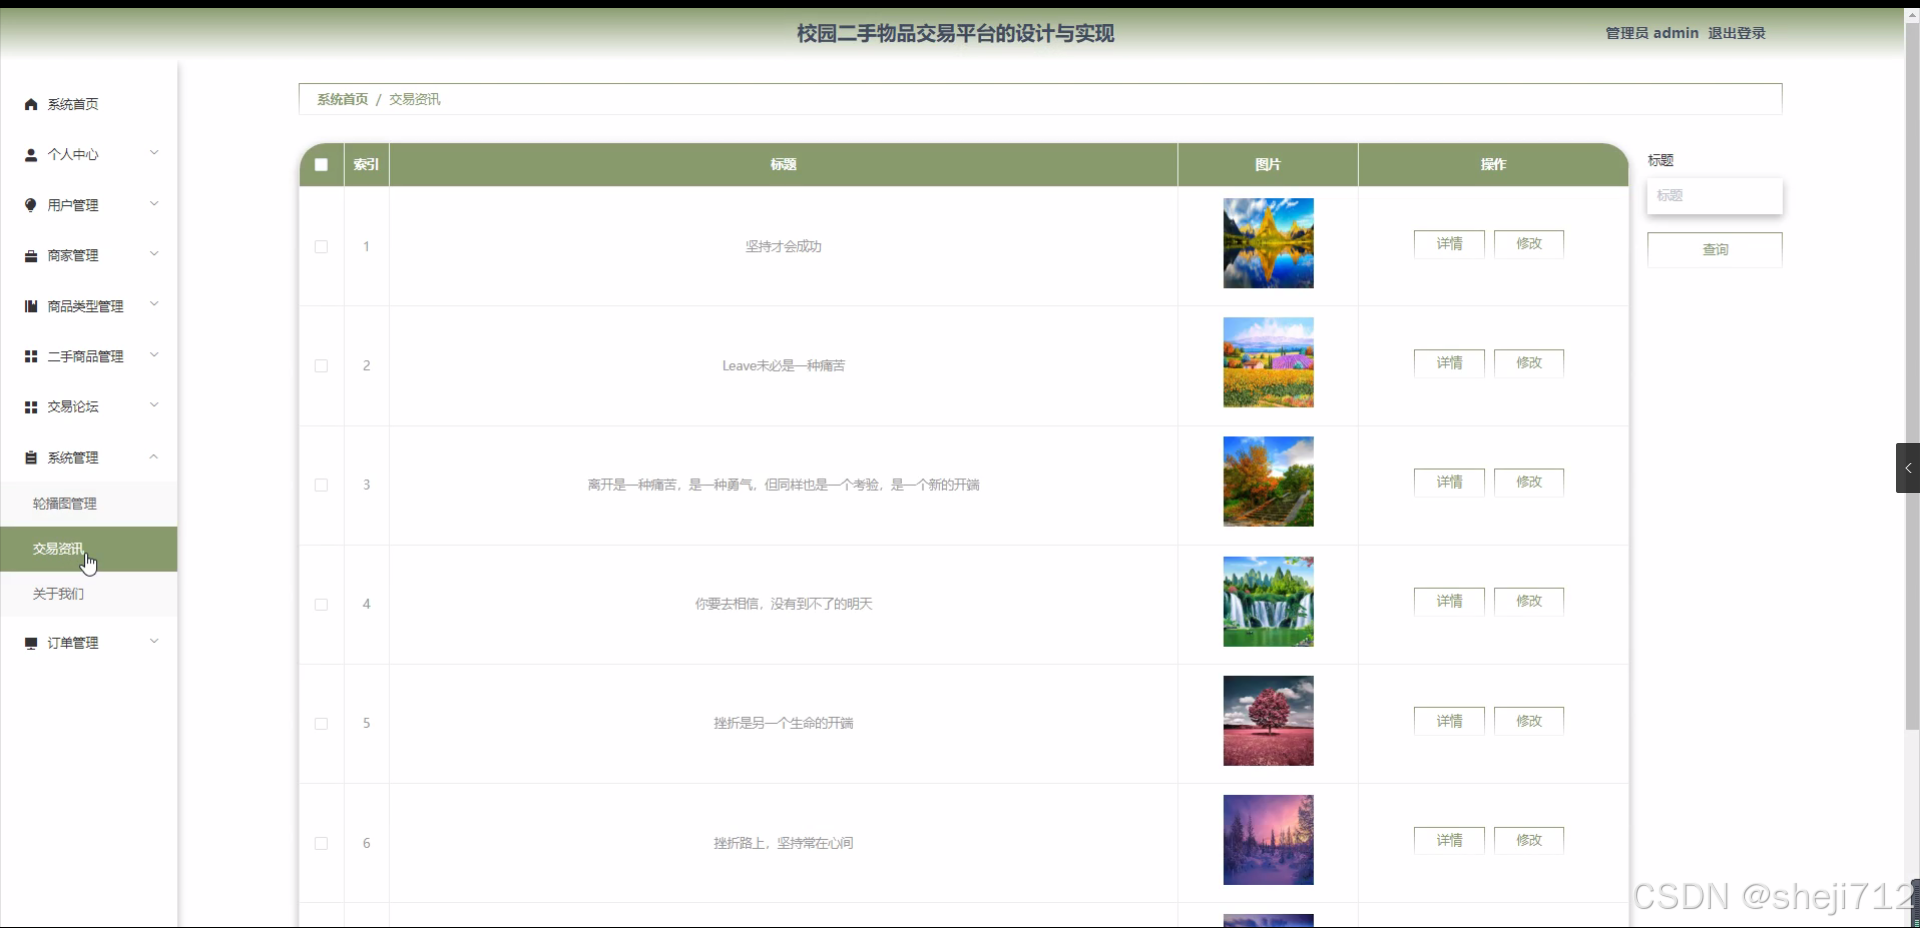Expand the 订单管理 chevron

point(154,641)
